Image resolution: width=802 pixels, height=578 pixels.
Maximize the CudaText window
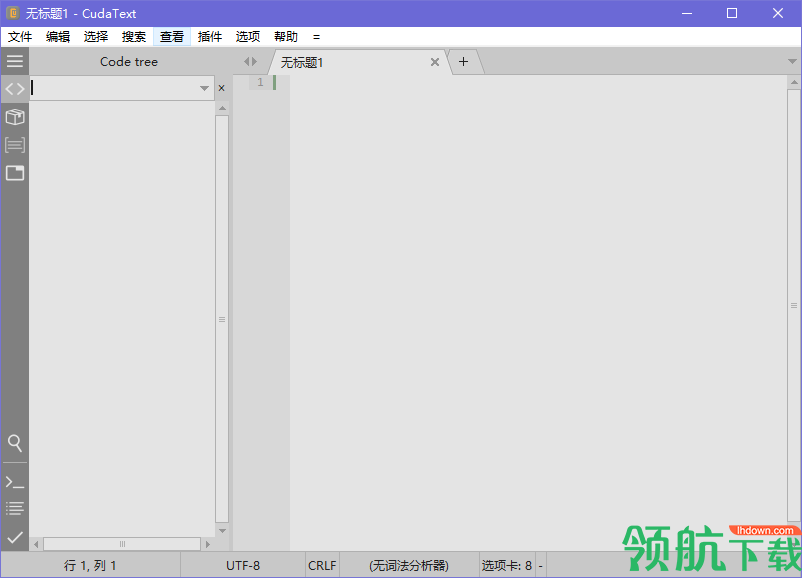pos(732,13)
